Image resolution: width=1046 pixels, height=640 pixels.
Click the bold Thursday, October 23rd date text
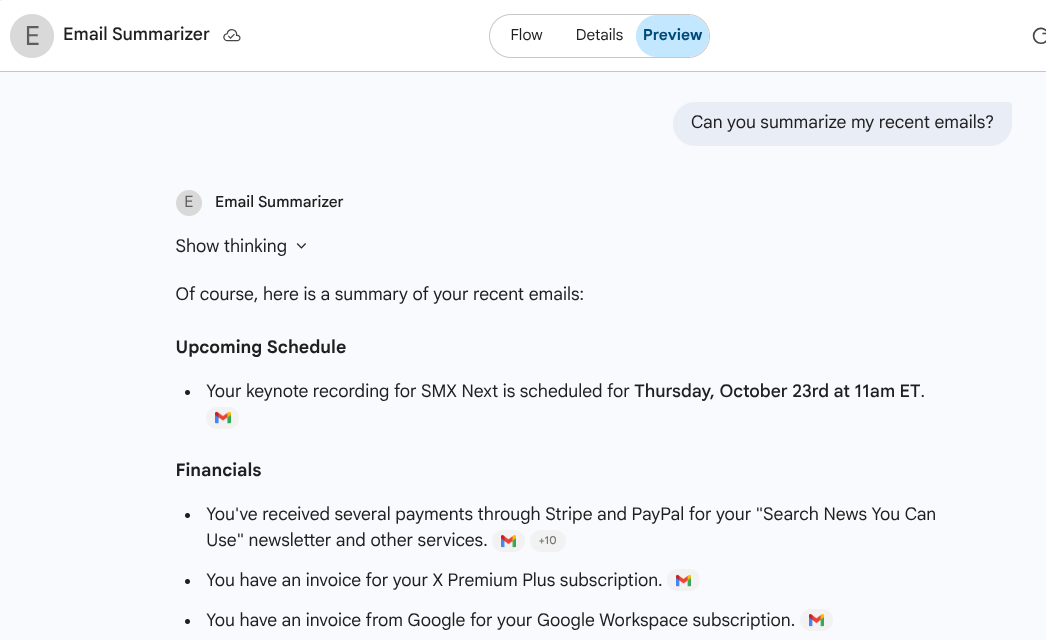pyautogui.click(x=777, y=391)
